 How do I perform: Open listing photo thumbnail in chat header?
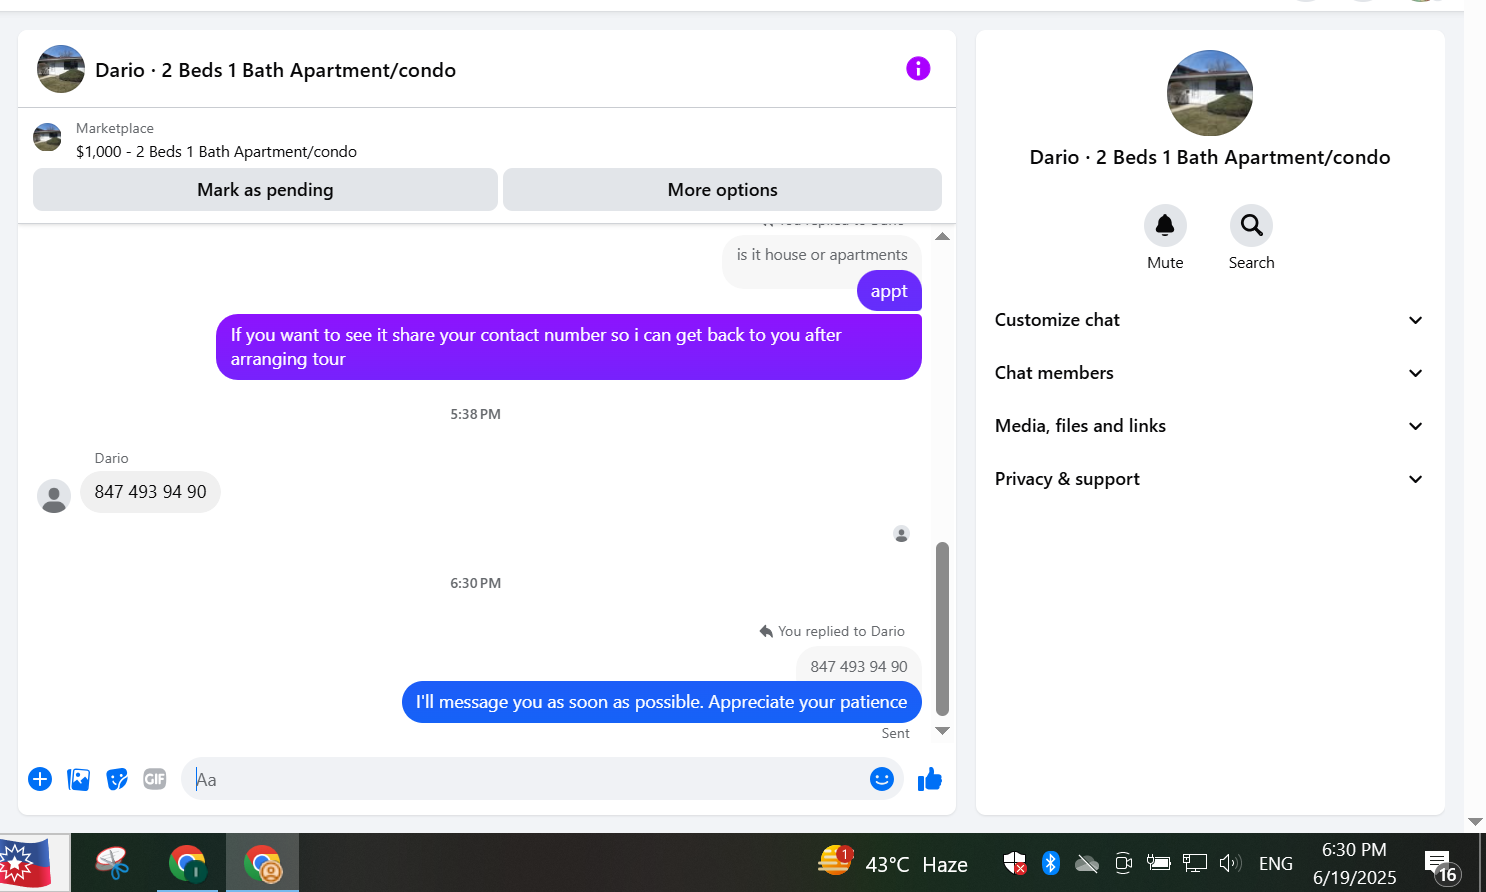pyautogui.click(x=61, y=69)
